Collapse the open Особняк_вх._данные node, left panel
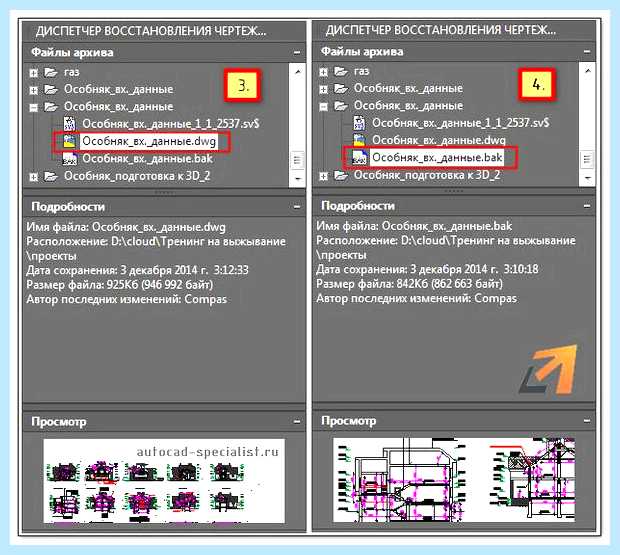 click(34, 108)
